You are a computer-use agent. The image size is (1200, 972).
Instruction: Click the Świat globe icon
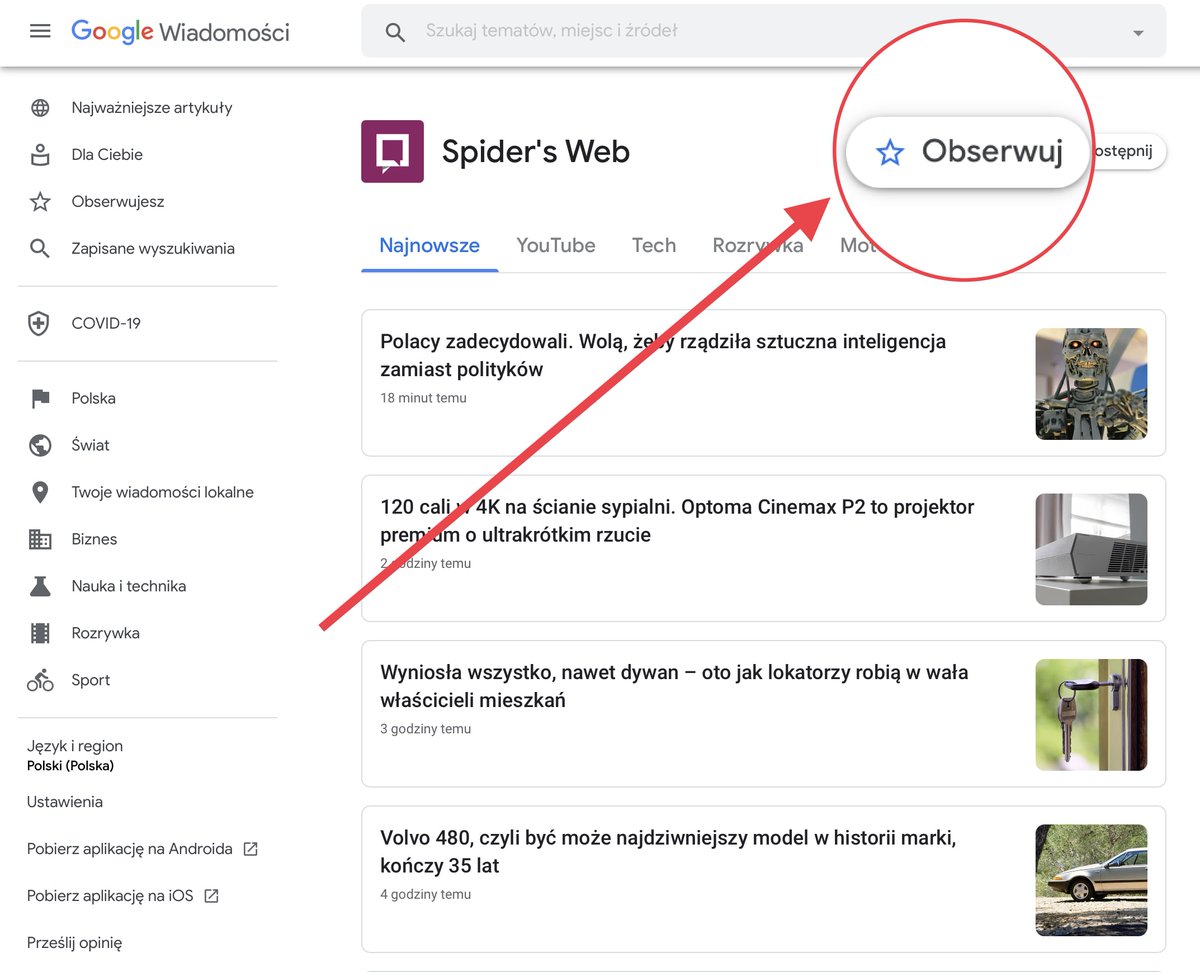point(40,445)
